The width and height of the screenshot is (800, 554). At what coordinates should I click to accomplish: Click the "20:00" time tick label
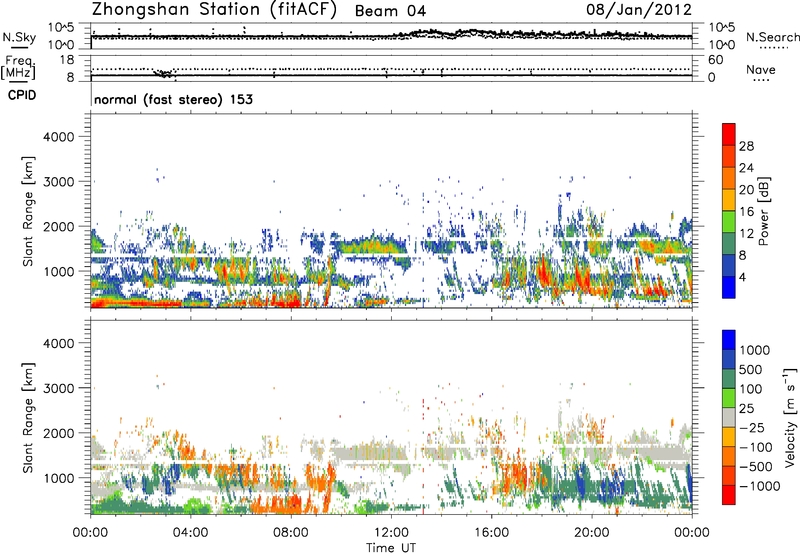point(592,533)
